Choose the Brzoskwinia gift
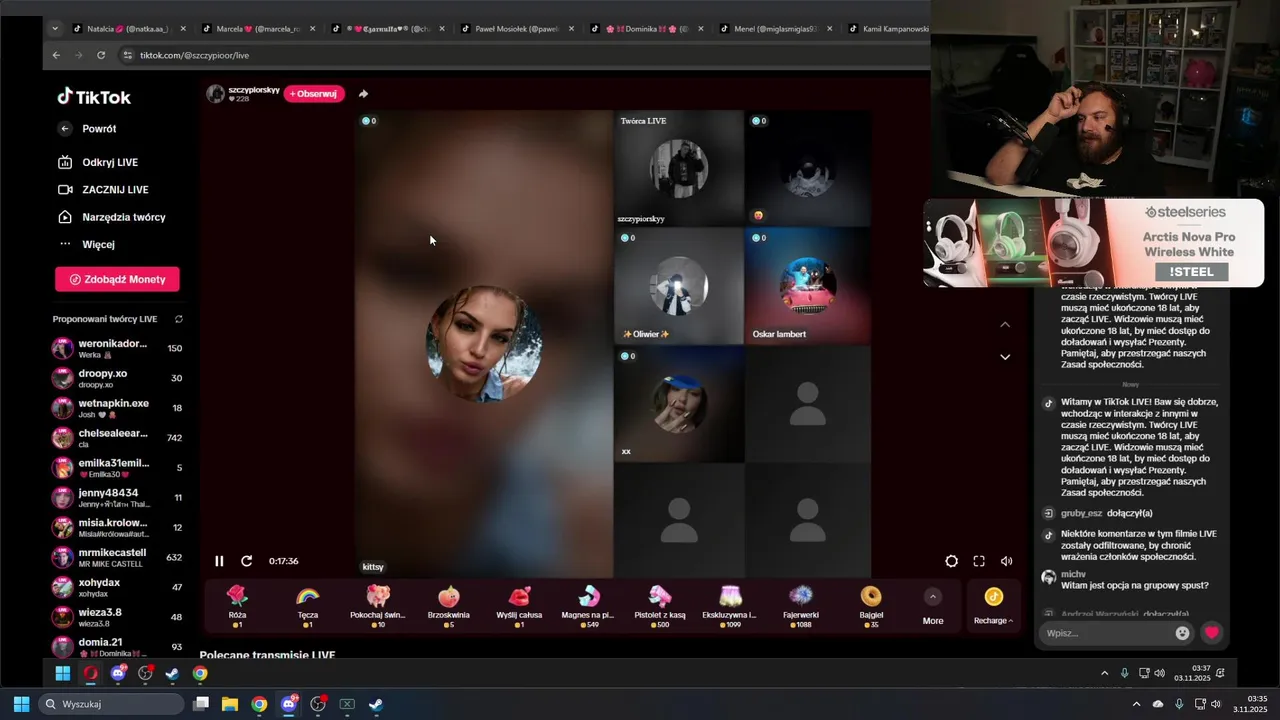The height and width of the screenshot is (720, 1280). coord(449,606)
